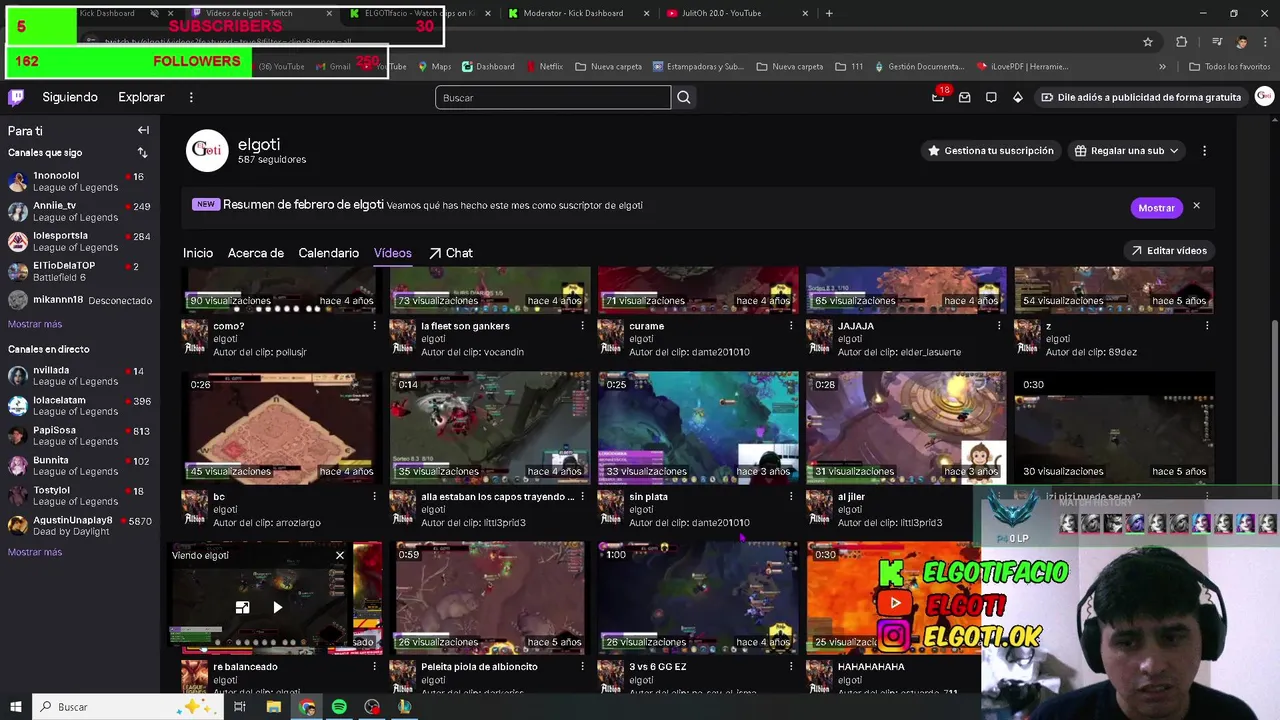The image size is (1280, 720).
Task: Open the '3 vs 6 GG EZ' clip thumbnail
Action: pos(698,598)
